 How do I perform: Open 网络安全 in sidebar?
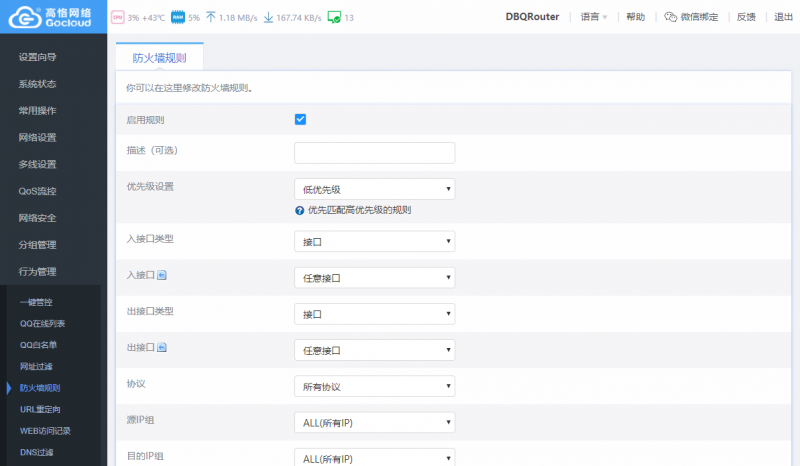tap(37, 218)
